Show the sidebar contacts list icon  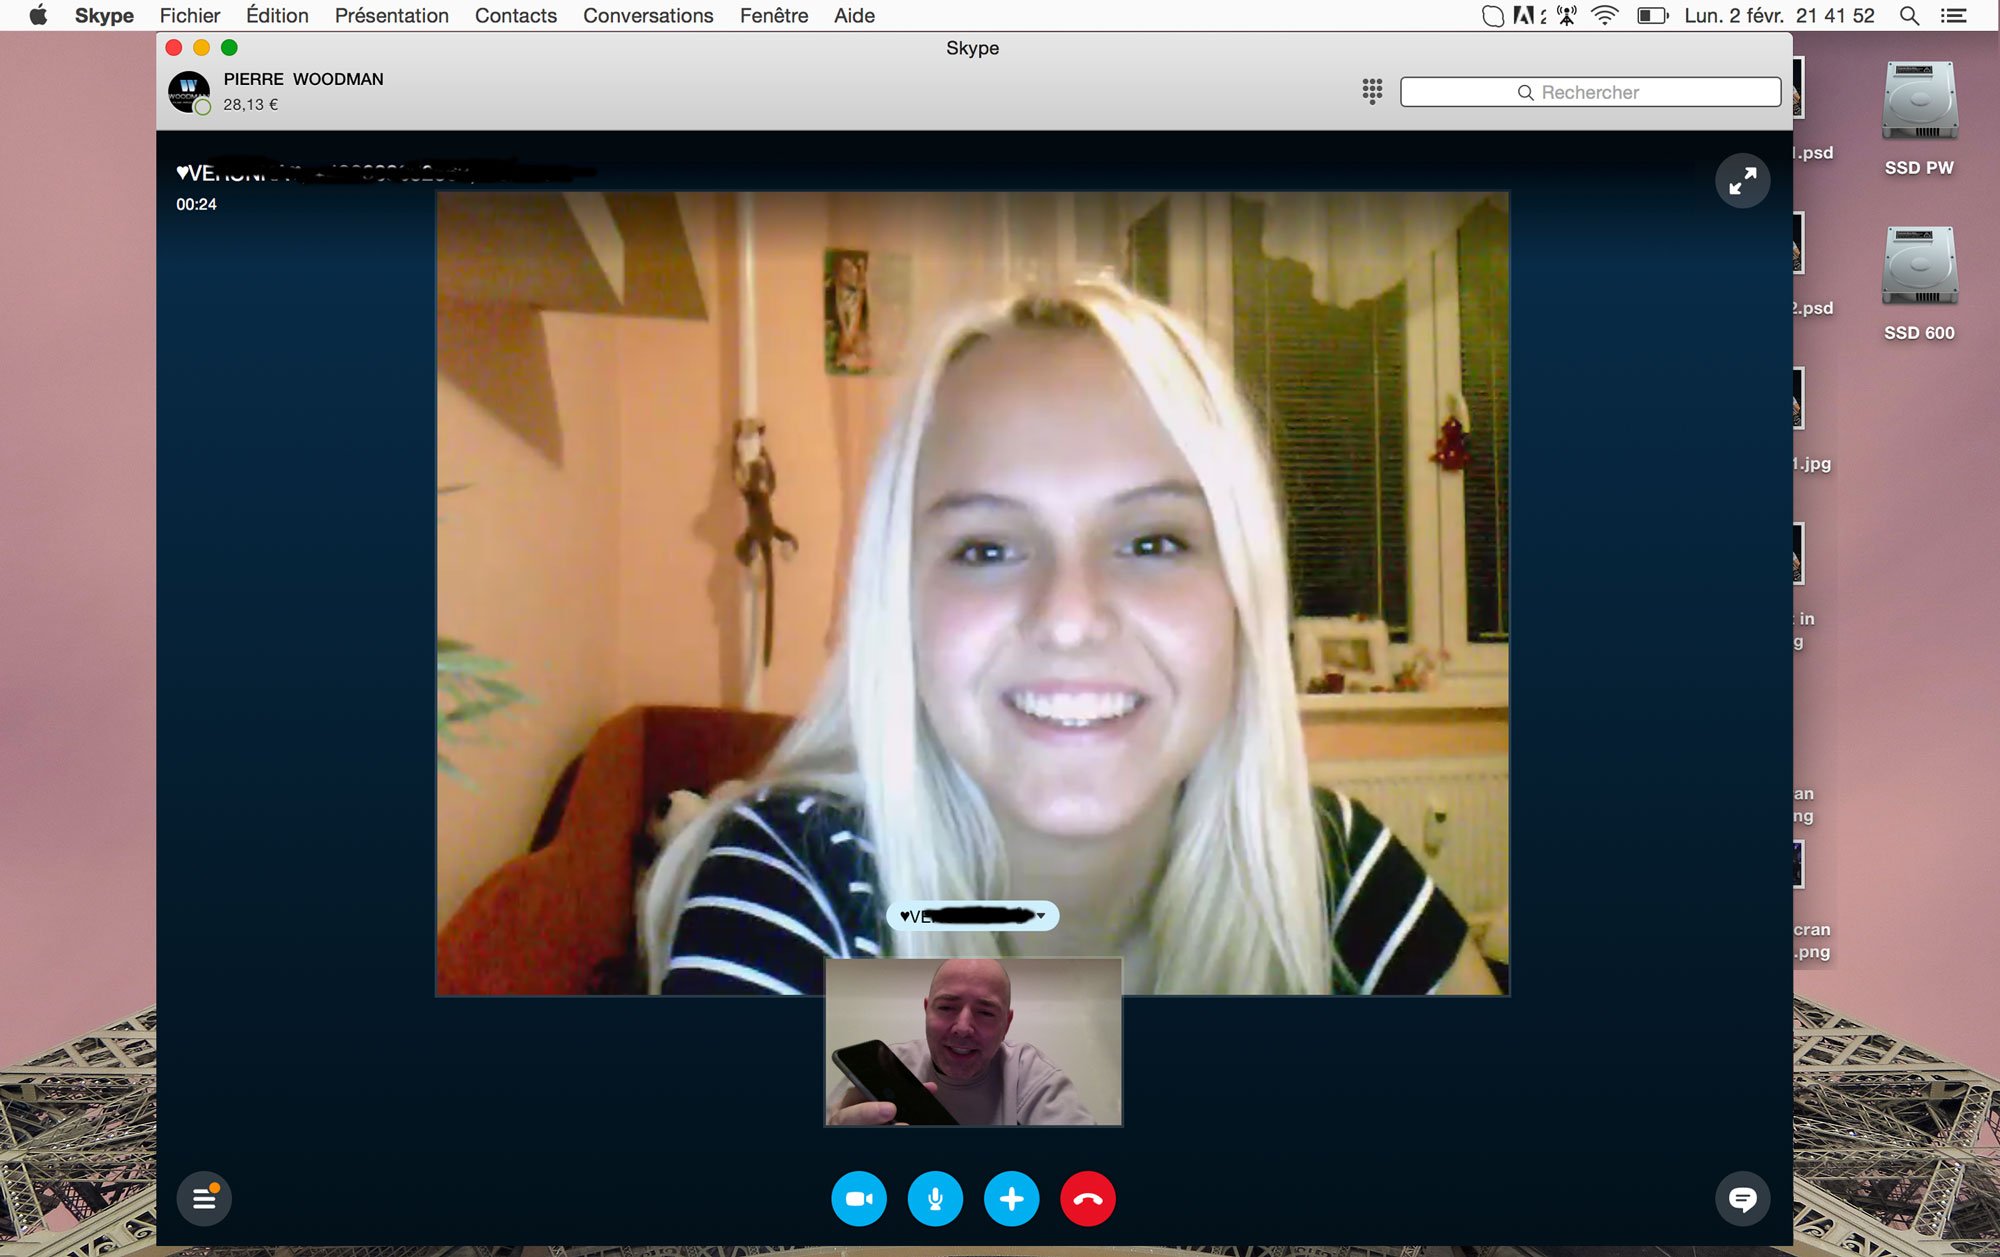[x=204, y=1198]
